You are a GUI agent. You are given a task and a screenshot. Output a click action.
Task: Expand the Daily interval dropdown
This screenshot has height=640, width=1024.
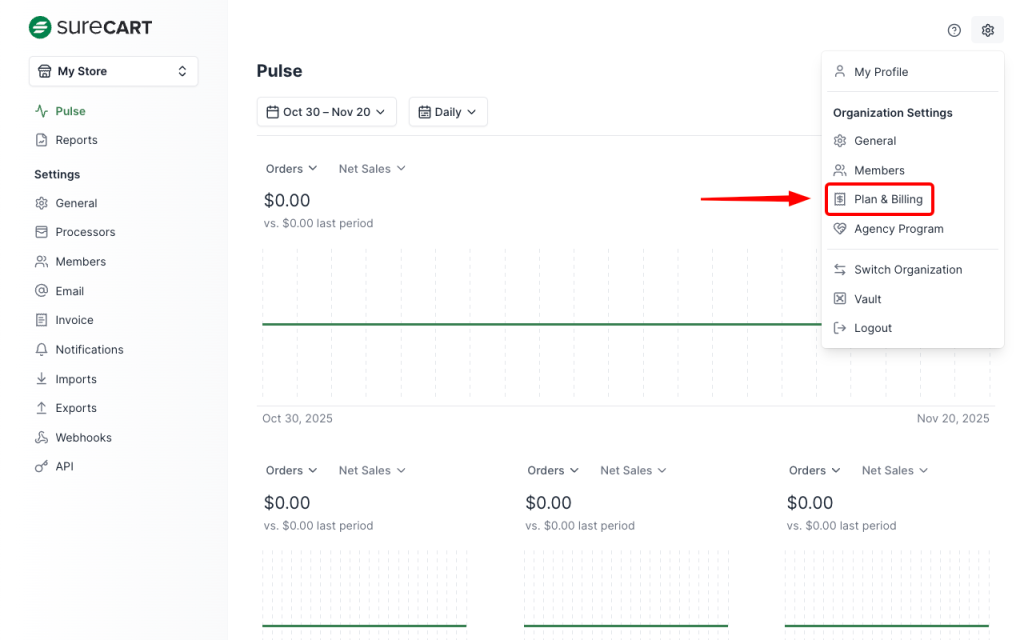448,112
